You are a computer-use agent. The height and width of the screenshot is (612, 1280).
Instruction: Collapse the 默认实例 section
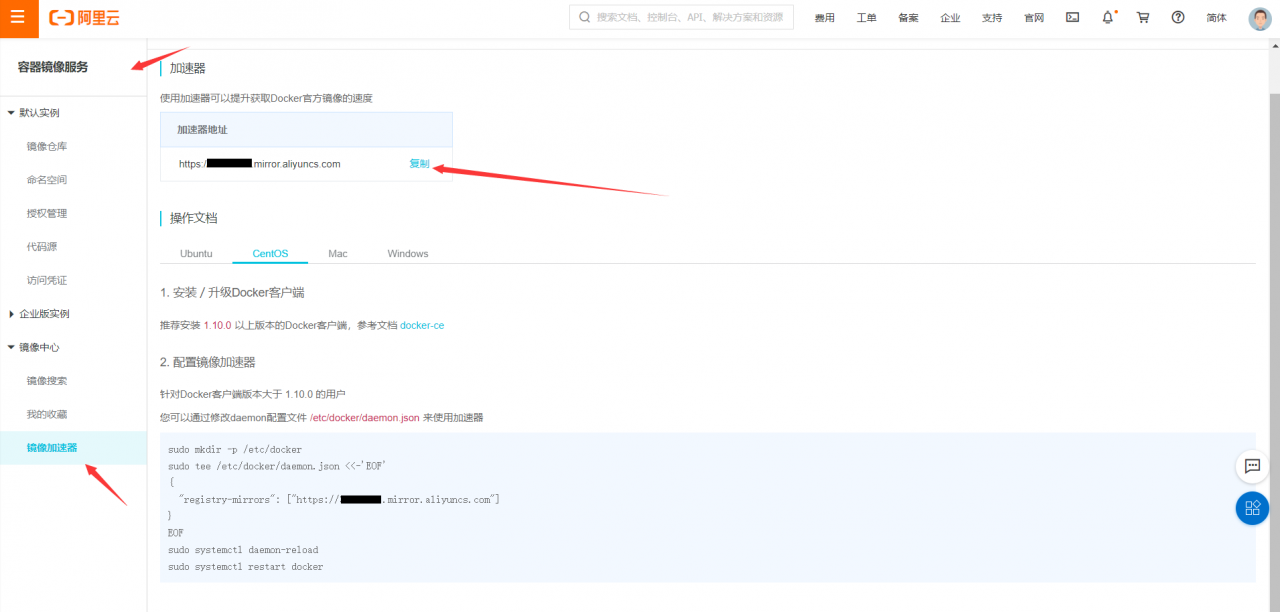pyautogui.click(x=40, y=112)
